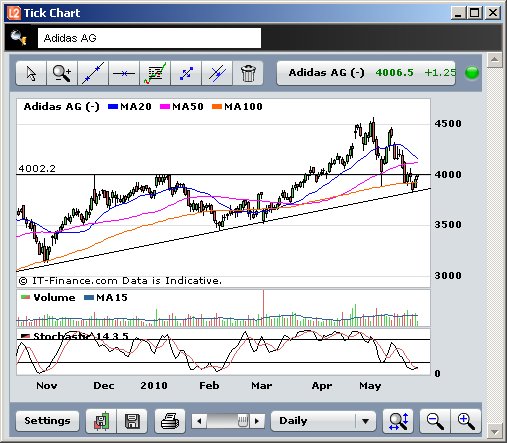The image size is (507, 443).
Task: Click the Adidas AG (-) price button
Action: pos(366,73)
